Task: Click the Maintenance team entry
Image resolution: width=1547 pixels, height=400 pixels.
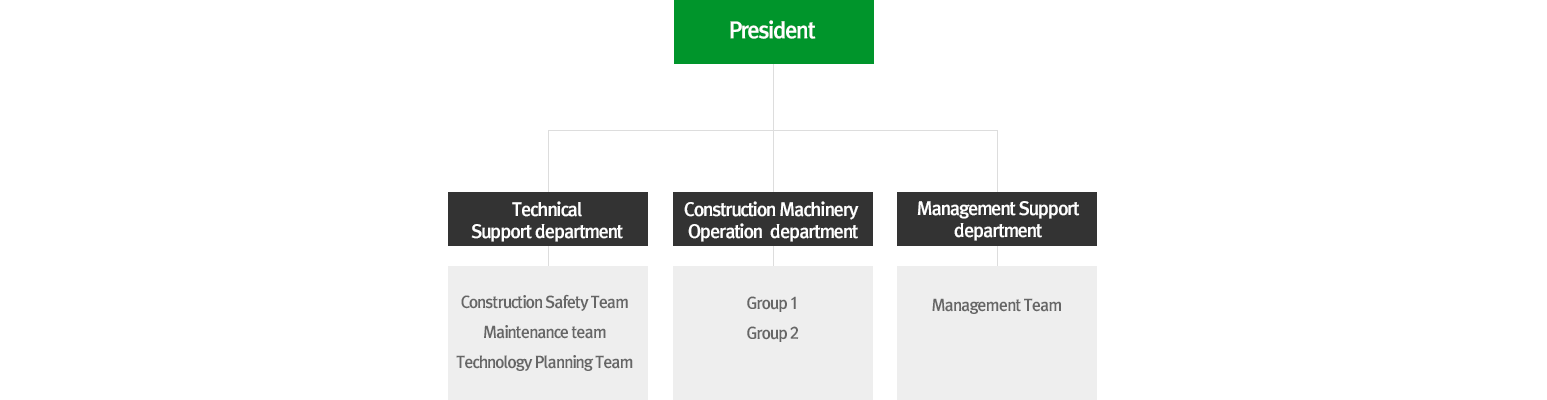Action: (544, 332)
